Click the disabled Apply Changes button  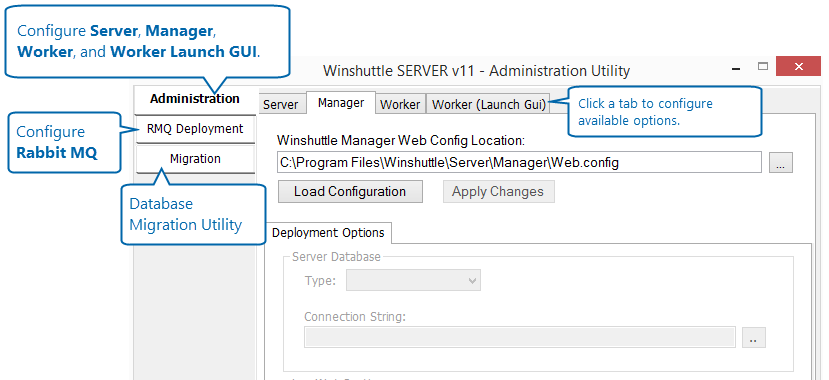498,191
